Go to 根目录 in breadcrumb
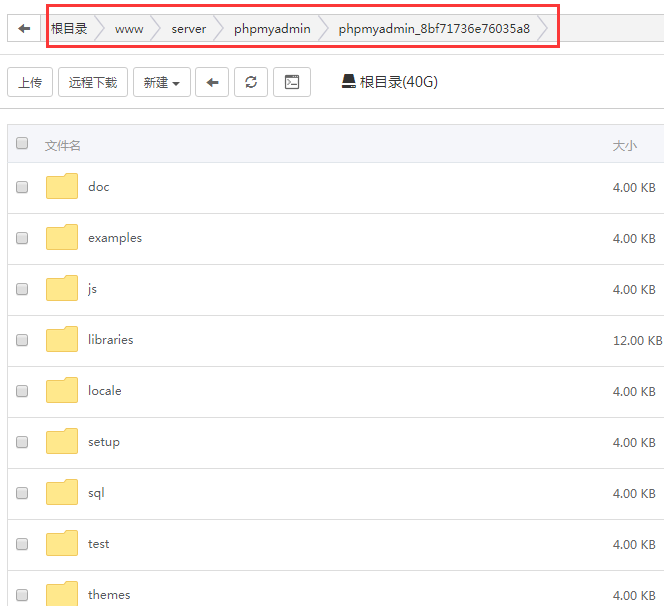Viewport: 664px width, 606px height. pos(69,28)
